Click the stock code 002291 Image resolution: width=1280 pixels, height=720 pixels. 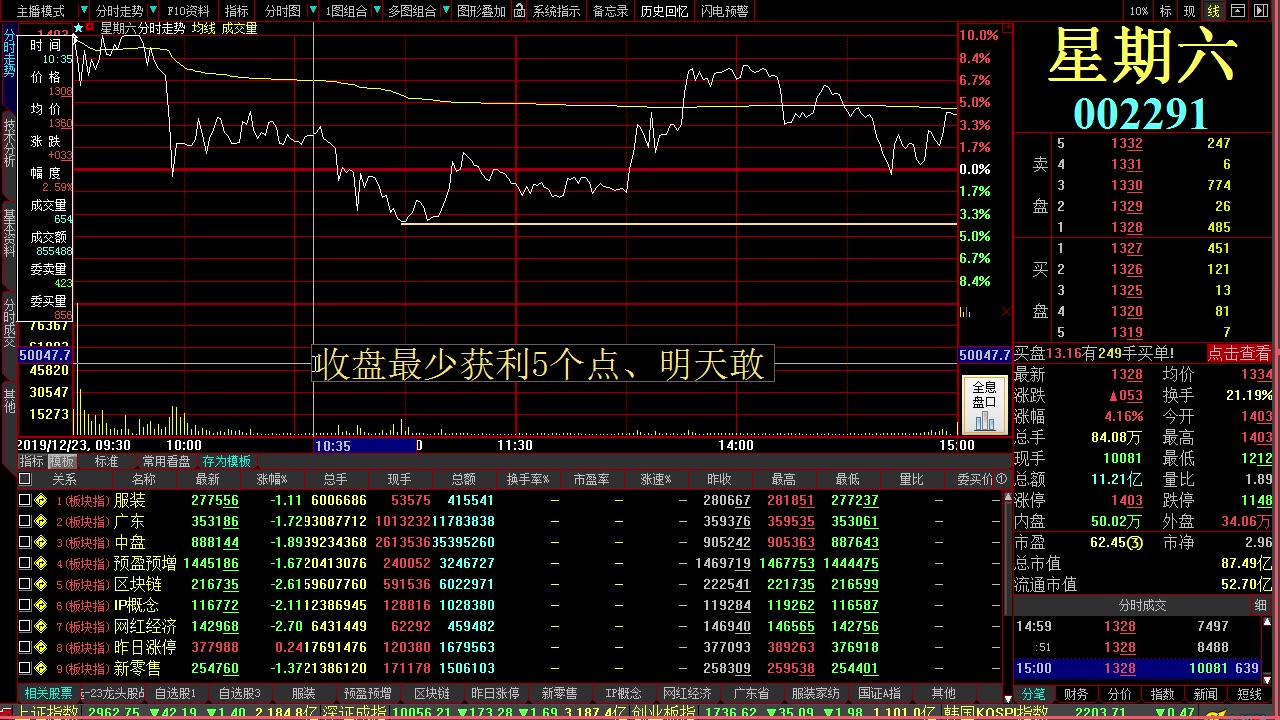point(1141,114)
